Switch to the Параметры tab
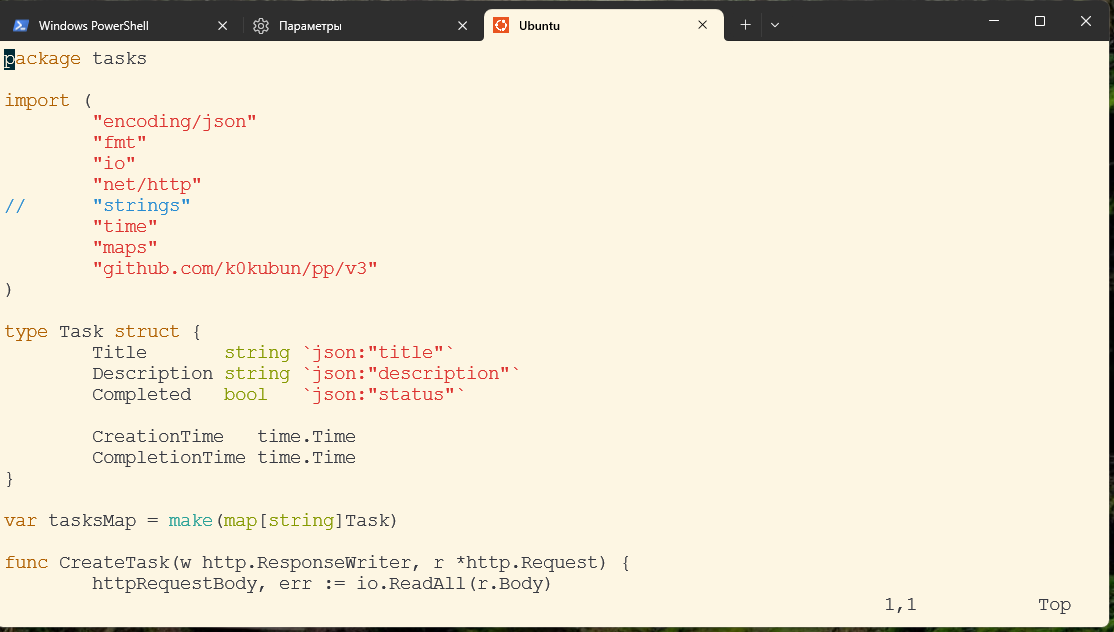The width and height of the screenshot is (1114, 632). click(x=310, y=26)
